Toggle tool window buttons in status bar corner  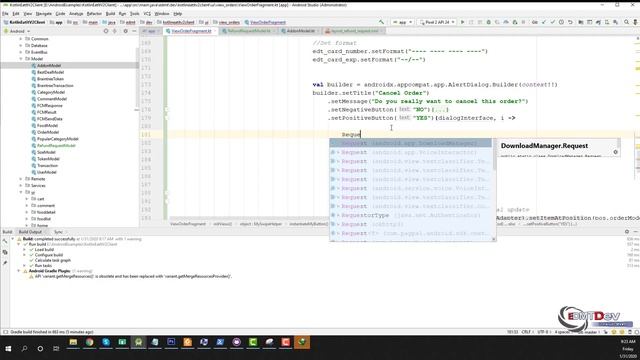point(5,332)
